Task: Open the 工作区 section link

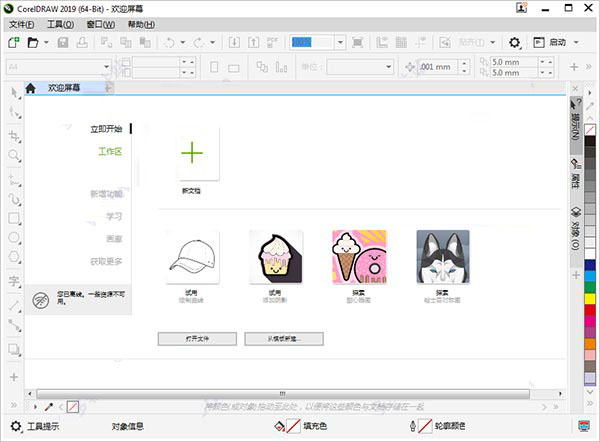Action: click(109, 152)
